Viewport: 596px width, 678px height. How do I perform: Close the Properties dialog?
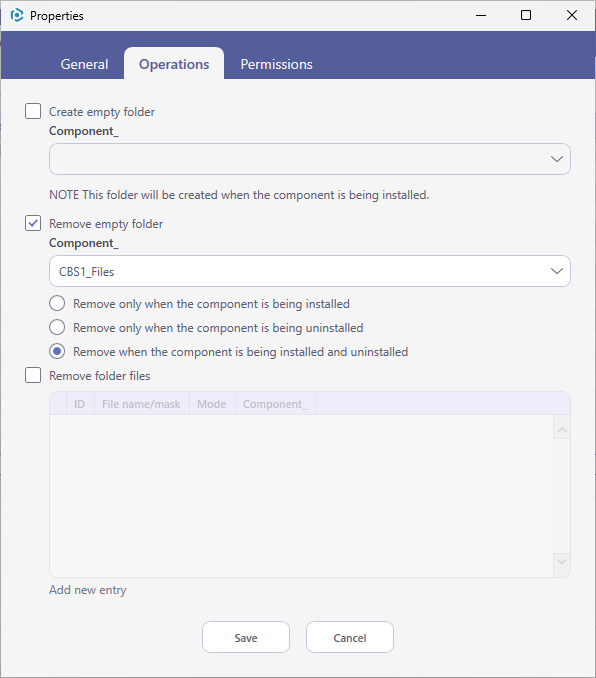tap(572, 16)
